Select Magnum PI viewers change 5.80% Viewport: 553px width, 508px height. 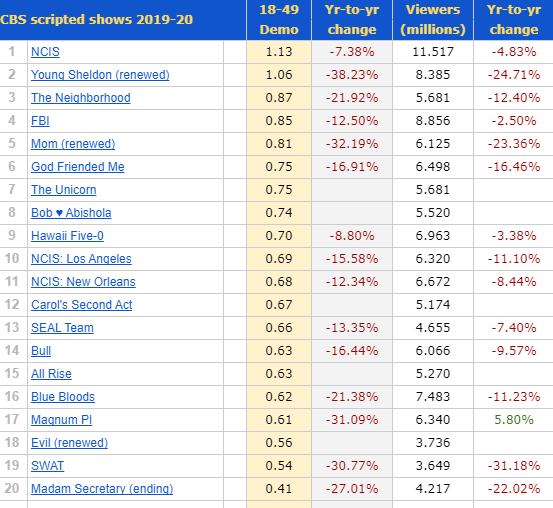(x=514, y=419)
